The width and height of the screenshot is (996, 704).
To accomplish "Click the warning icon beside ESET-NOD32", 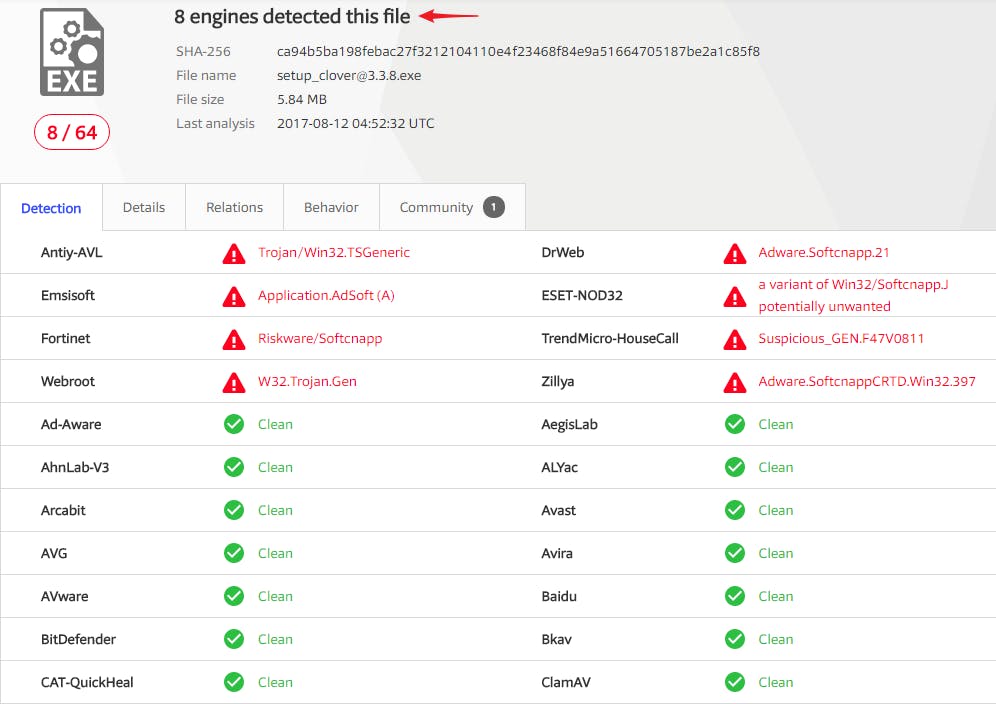I will coord(735,294).
